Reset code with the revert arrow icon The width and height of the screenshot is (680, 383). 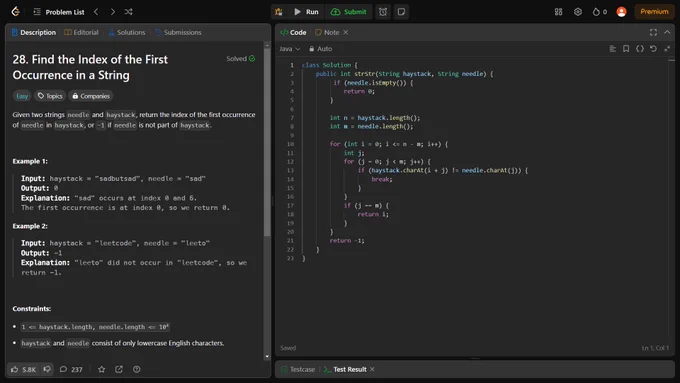[653, 49]
